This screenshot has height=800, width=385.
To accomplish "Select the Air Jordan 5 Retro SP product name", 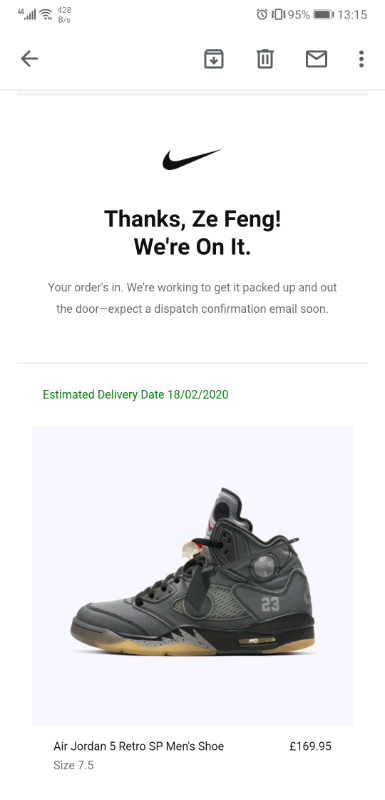I will tap(139, 746).
